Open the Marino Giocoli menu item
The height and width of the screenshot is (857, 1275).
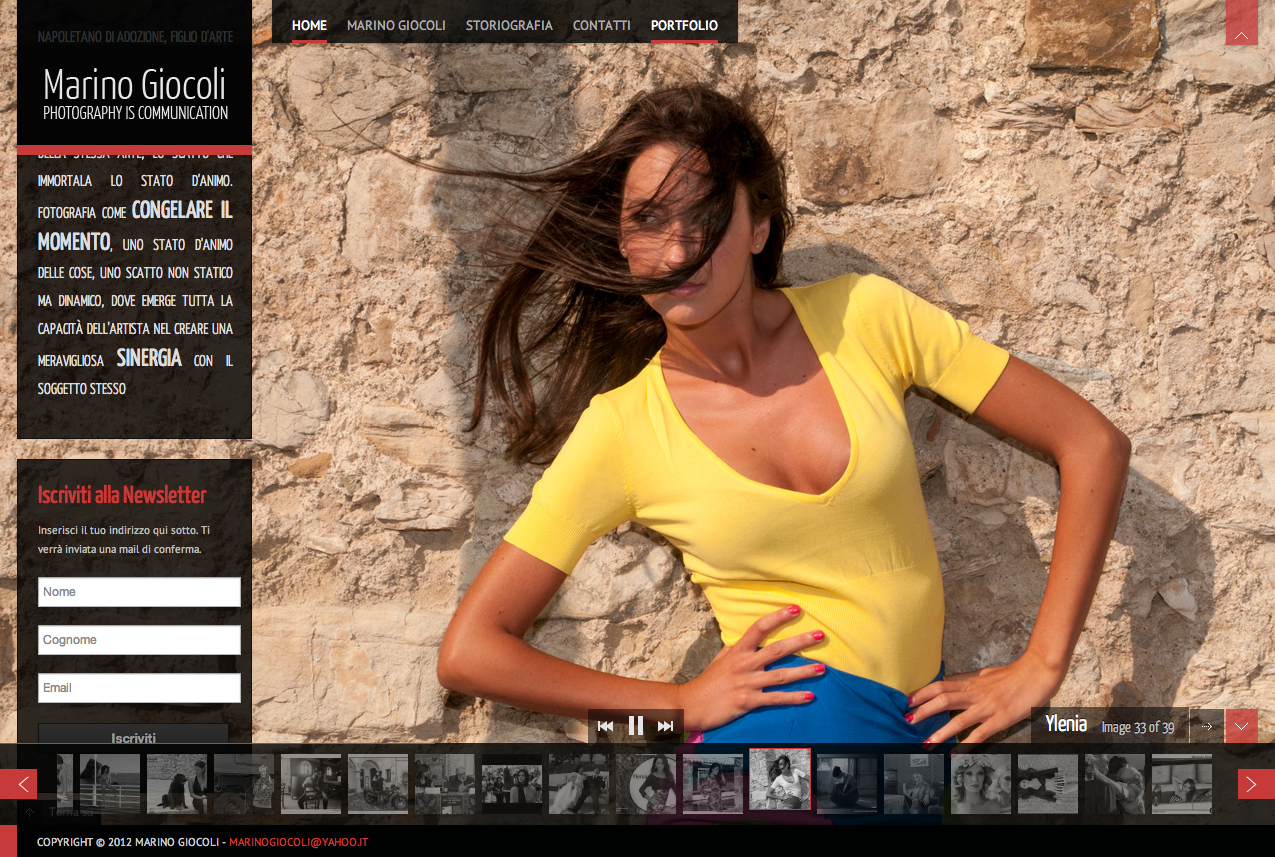pyautogui.click(x=396, y=26)
